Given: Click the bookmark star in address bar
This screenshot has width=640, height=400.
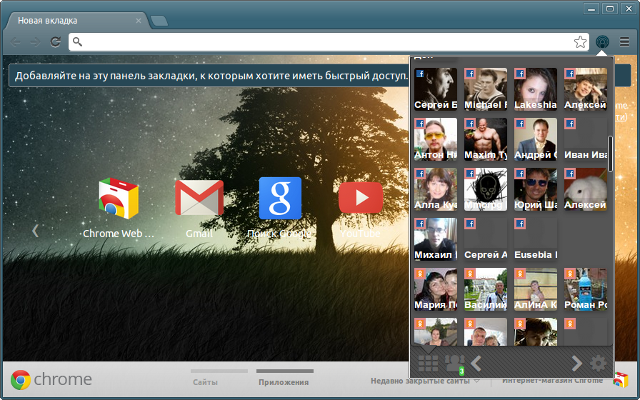Looking at the screenshot, I should 580,42.
